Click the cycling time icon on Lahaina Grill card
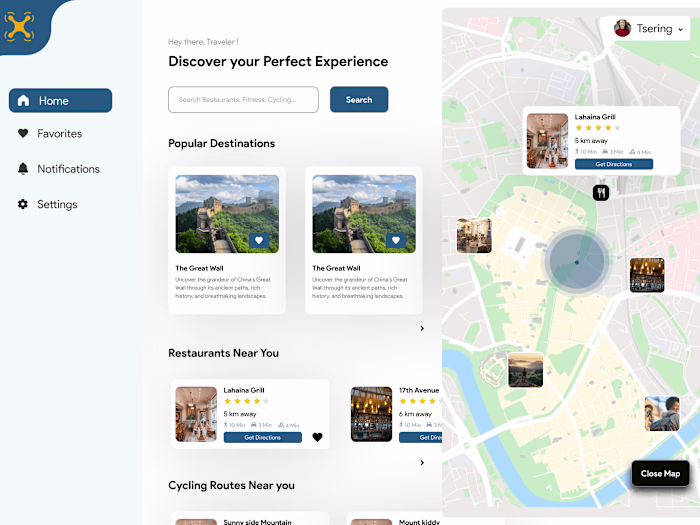Viewport: 700px width, 525px height. [x=281, y=425]
